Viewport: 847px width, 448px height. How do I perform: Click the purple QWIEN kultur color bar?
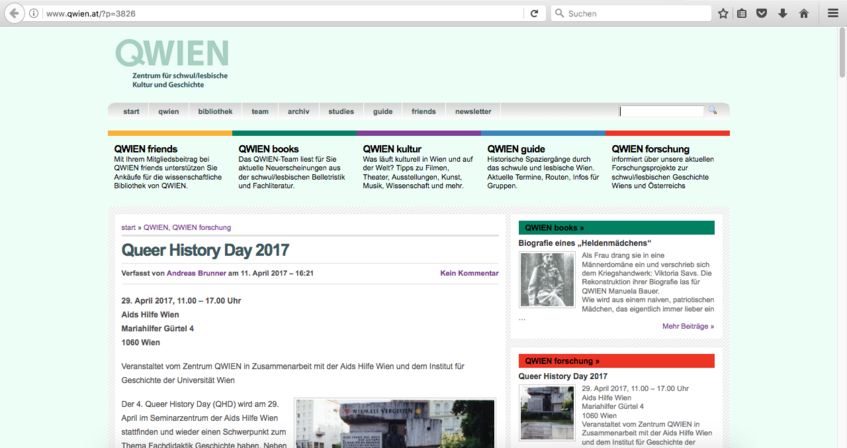click(x=419, y=133)
